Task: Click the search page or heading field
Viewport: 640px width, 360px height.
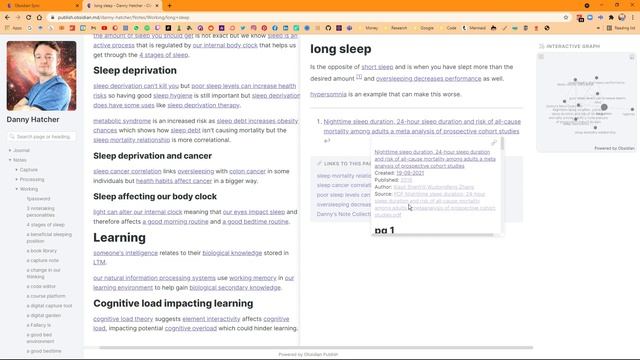Action: click(41, 137)
